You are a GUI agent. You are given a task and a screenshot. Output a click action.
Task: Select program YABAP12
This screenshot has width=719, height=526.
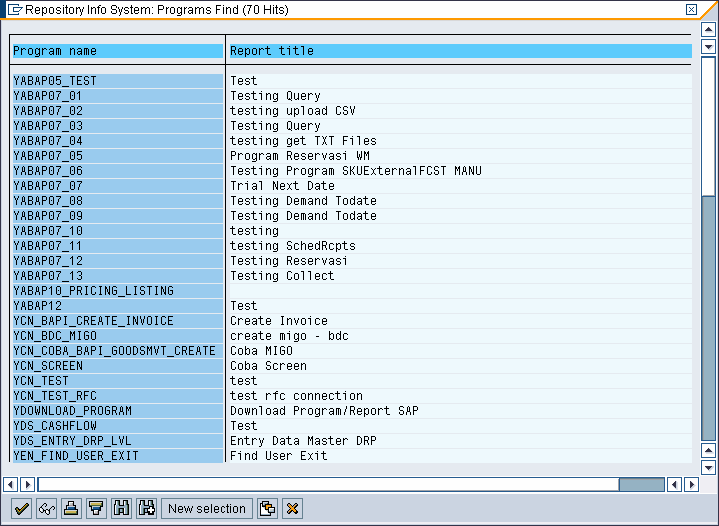point(118,306)
